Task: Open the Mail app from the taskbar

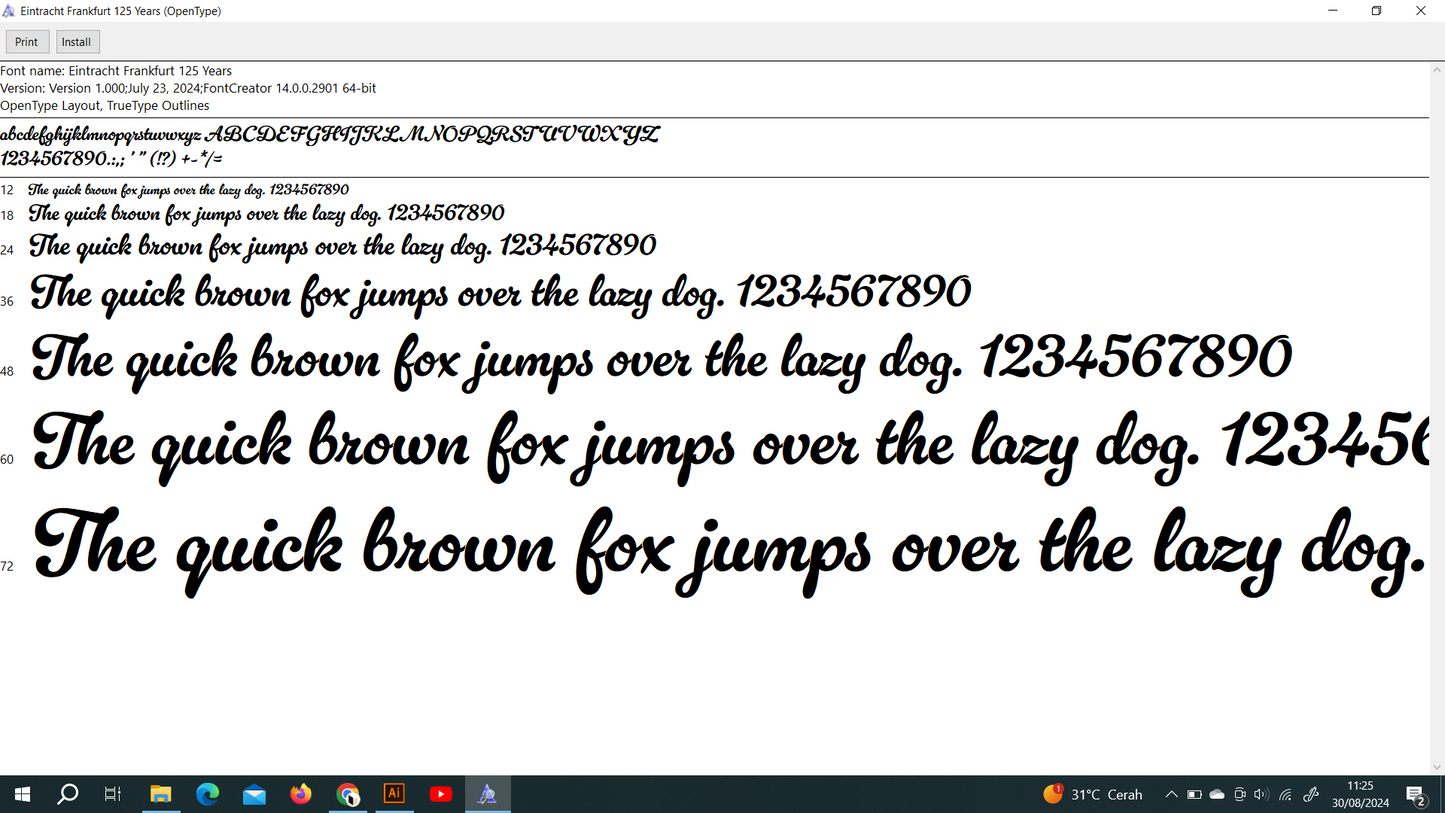Action: click(254, 794)
